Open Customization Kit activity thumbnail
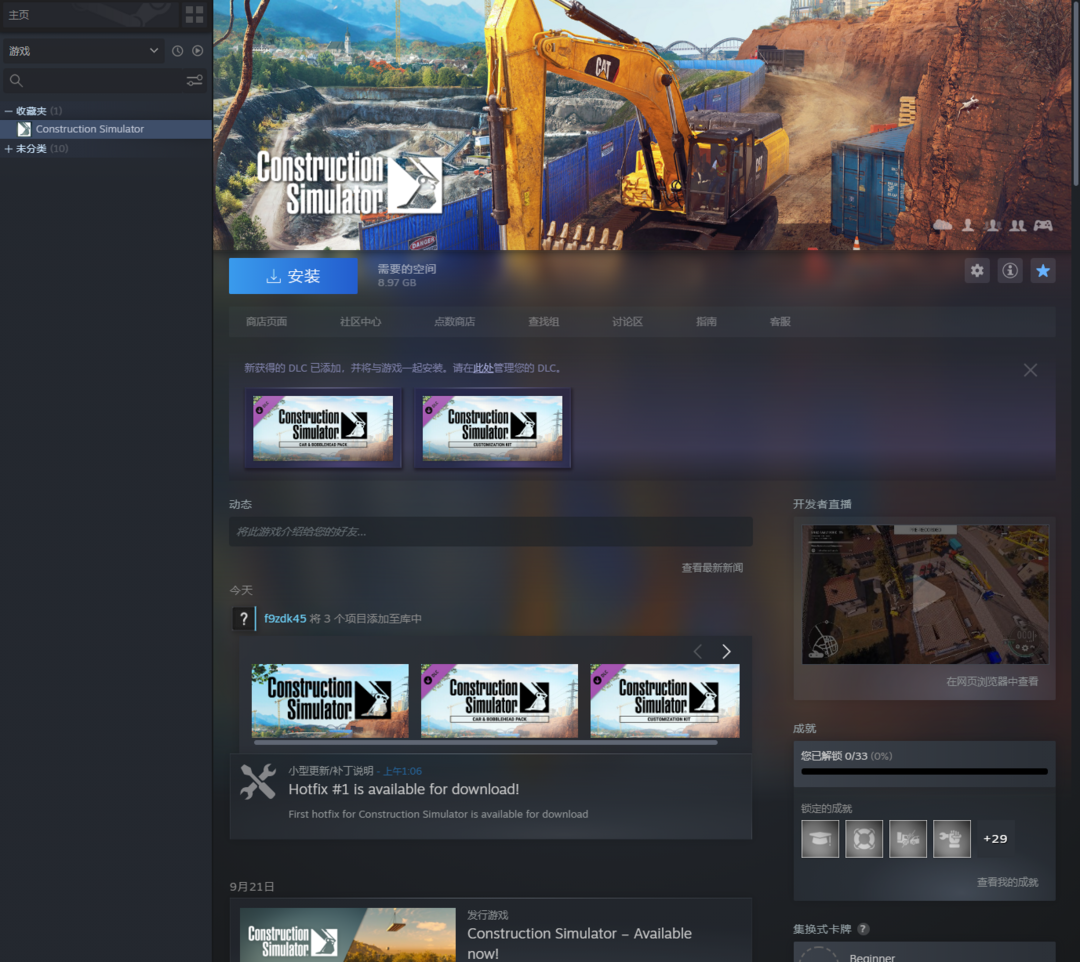The image size is (1080, 962). [665, 700]
